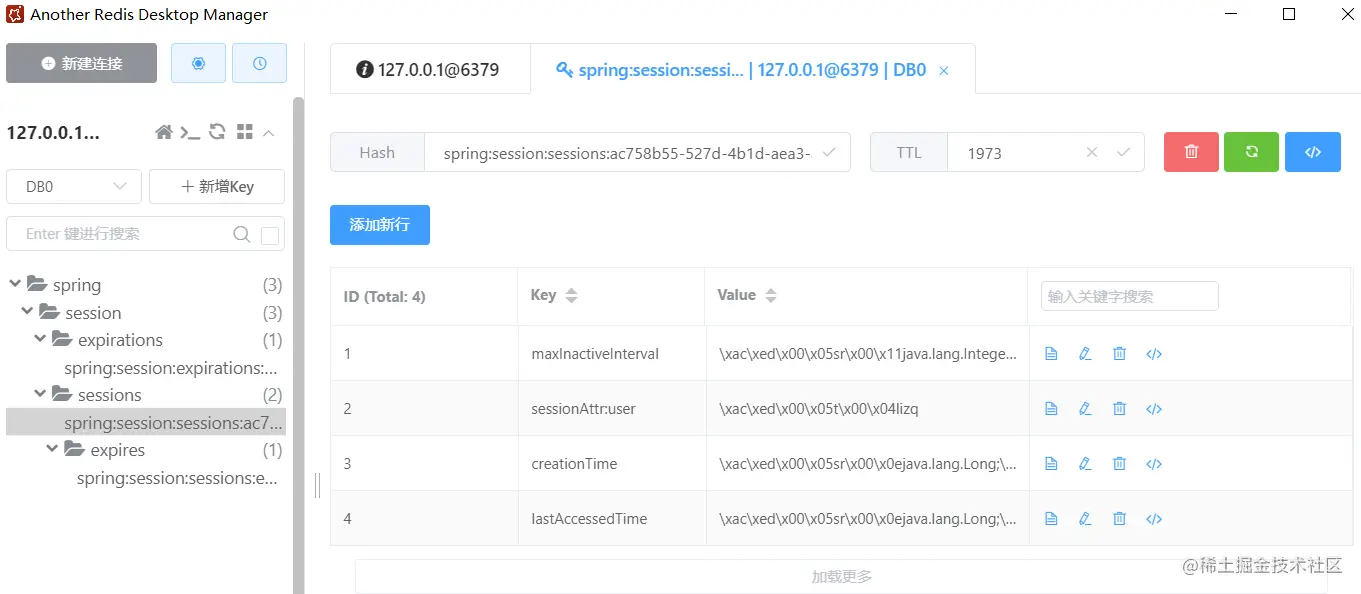Delete the maxInactiveInterval row
The image size is (1361, 594).
point(1119,354)
